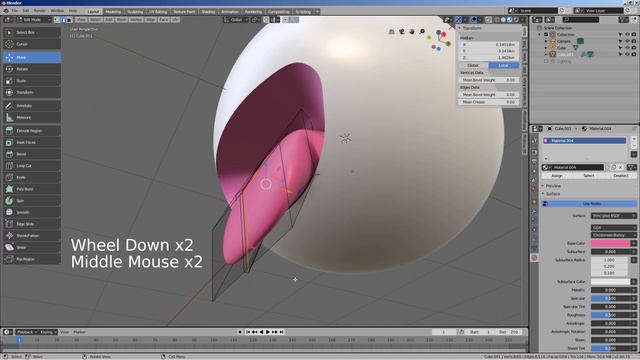Hide Camera in the outliner
The image size is (640, 360).
[627, 41]
